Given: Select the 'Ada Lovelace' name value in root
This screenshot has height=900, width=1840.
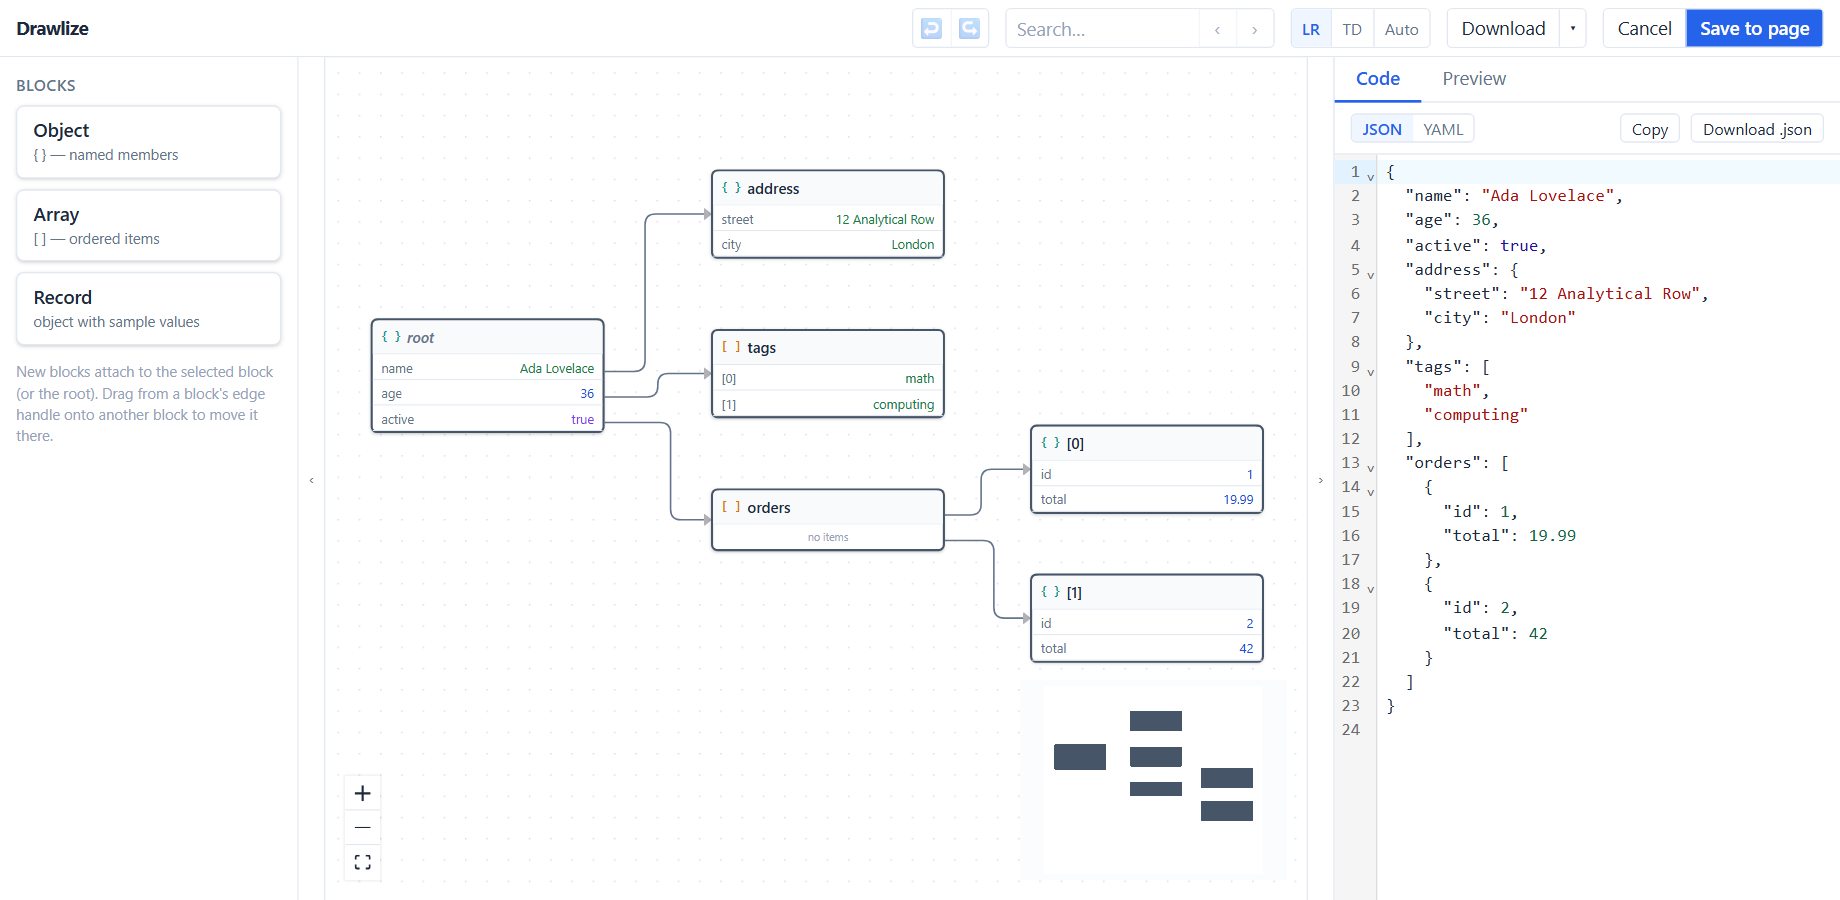Looking at the screenshot, I should pos(557,368).
